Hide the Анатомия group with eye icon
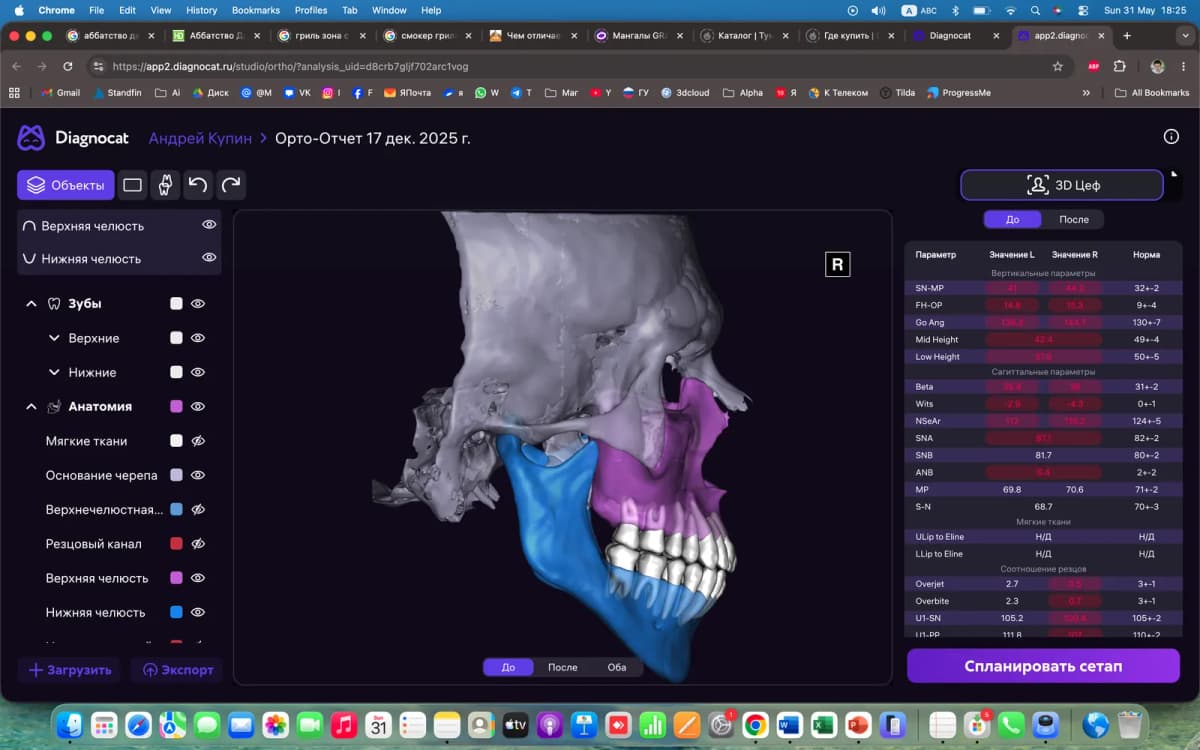 [198, 407]
